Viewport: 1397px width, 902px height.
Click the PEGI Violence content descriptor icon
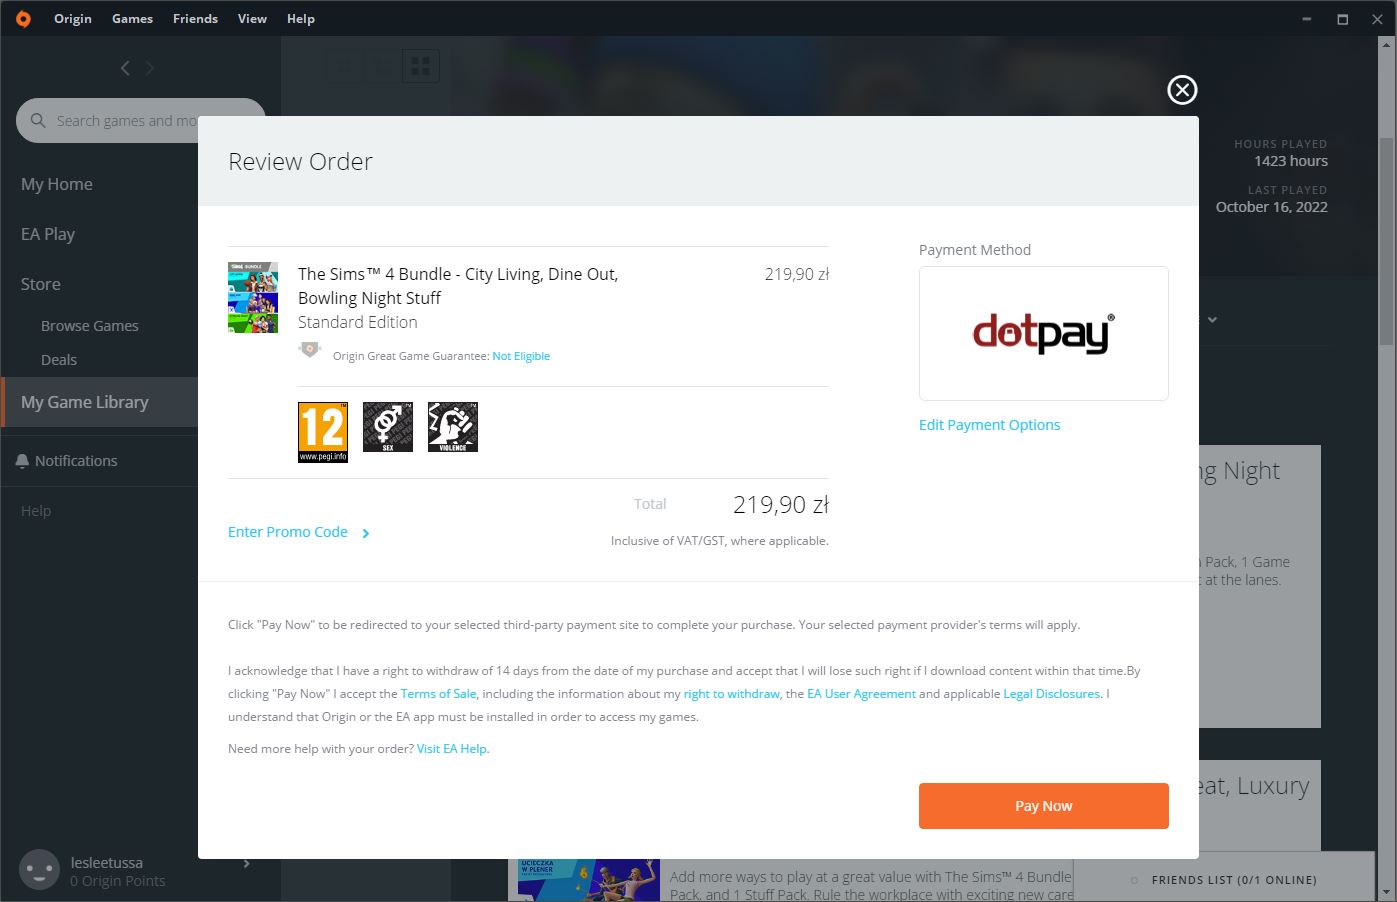453,427
